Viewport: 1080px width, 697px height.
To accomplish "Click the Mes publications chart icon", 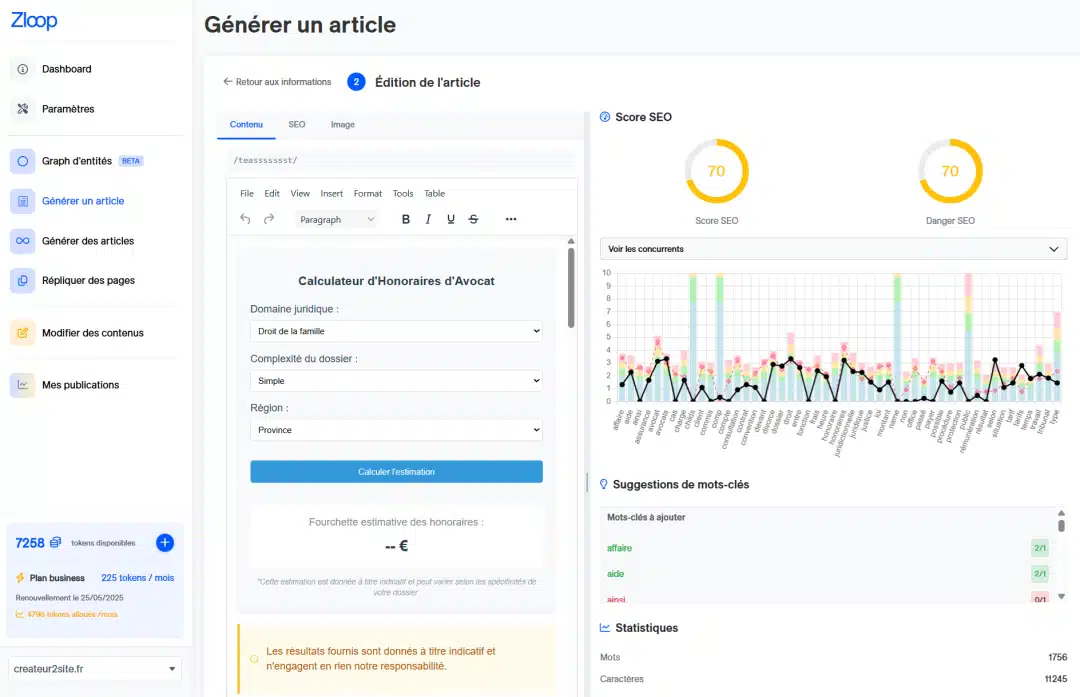I will [23, 385].
